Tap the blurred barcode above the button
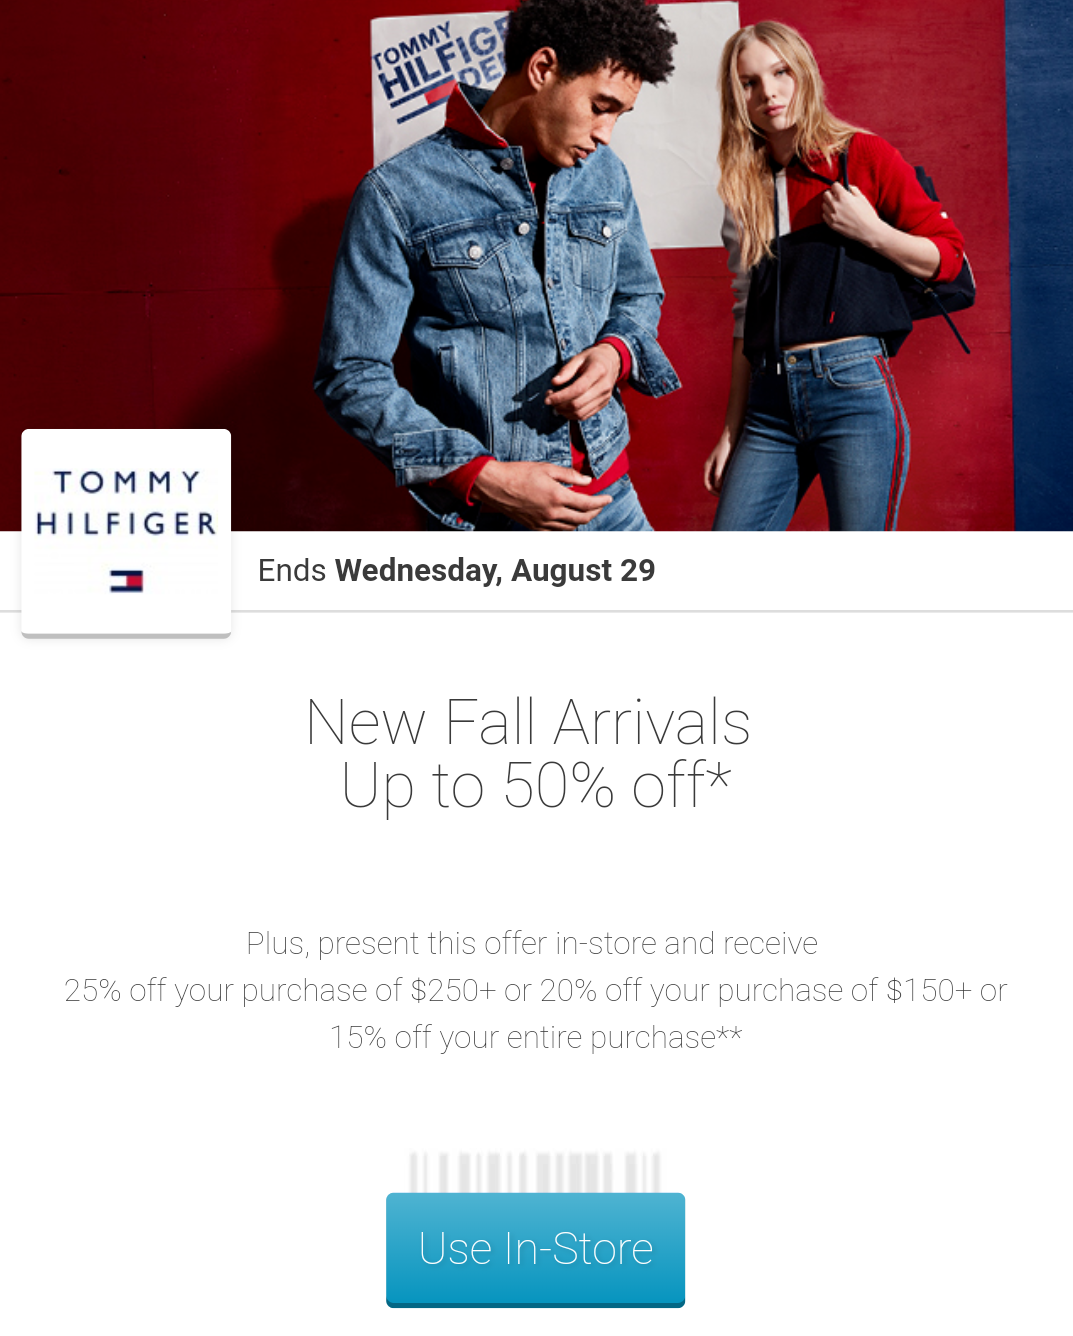The height and width of the screenshot is (1336, 1073). pyautogui.click(x=535, y=1172)
